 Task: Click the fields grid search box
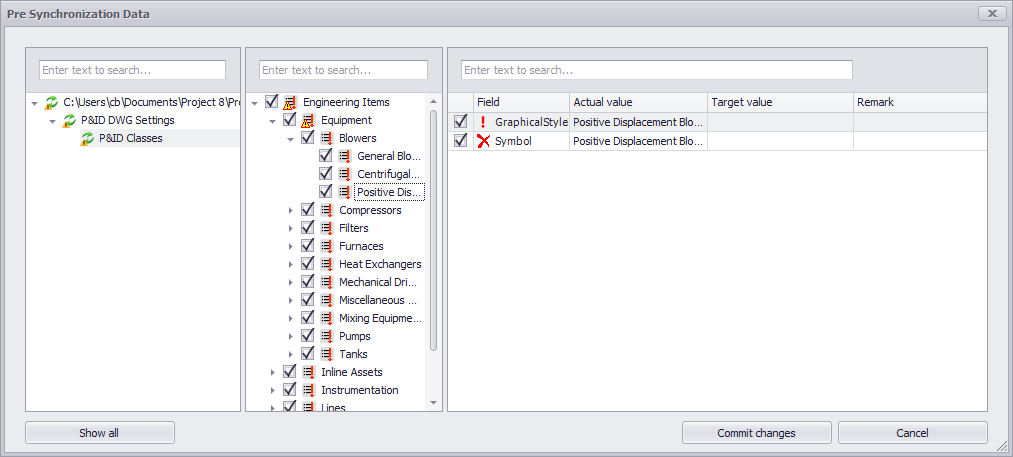[656, 70]
